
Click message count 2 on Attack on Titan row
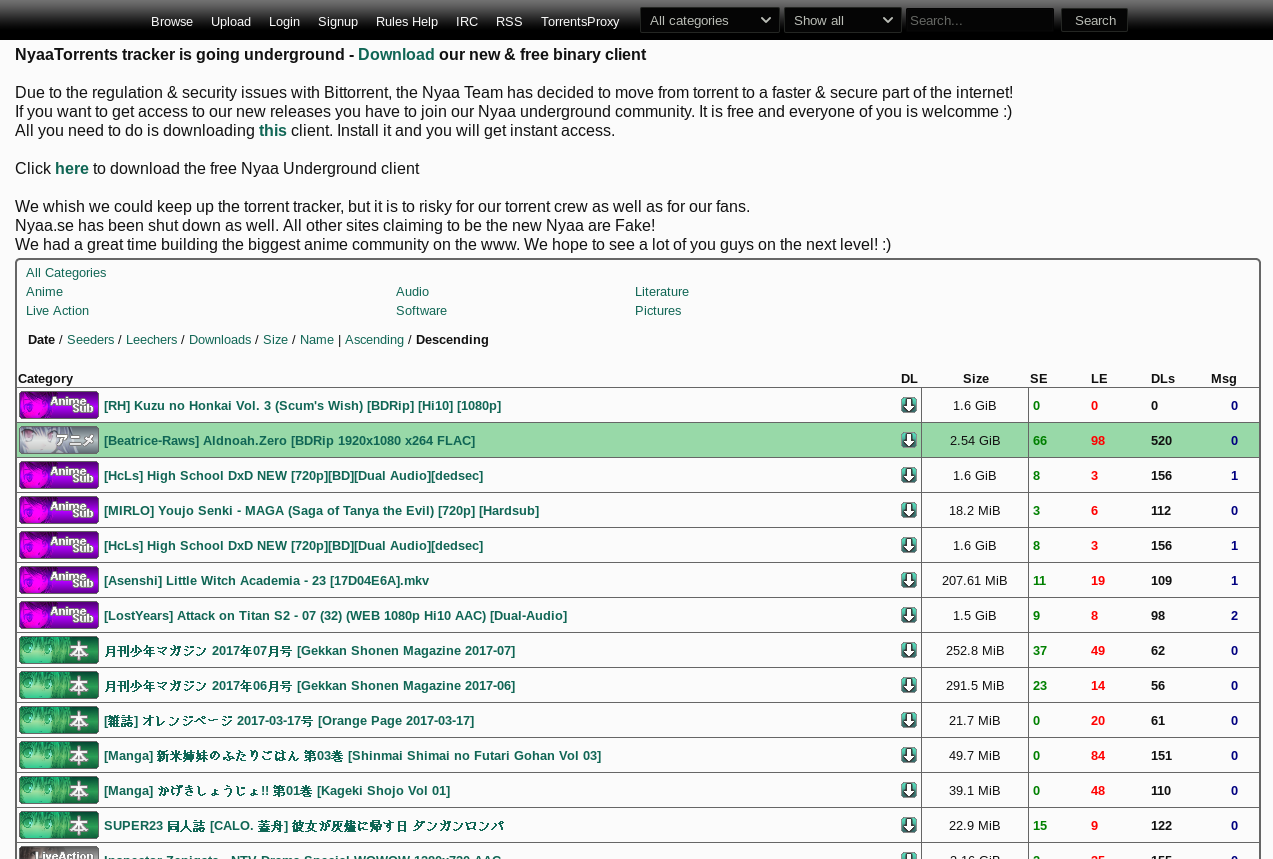pyautogui.click(x=1234, y=616)
